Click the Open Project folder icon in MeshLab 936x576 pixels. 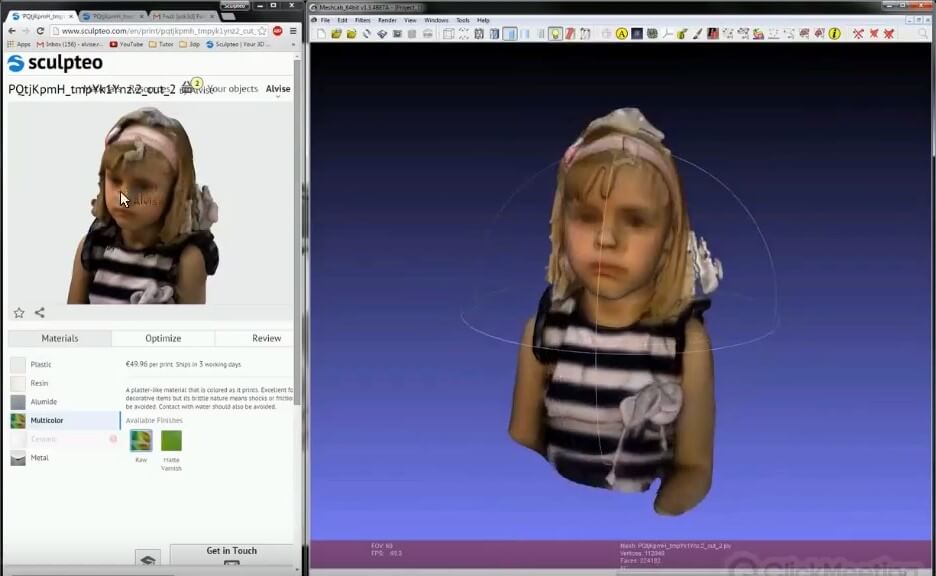pos(337,34)
